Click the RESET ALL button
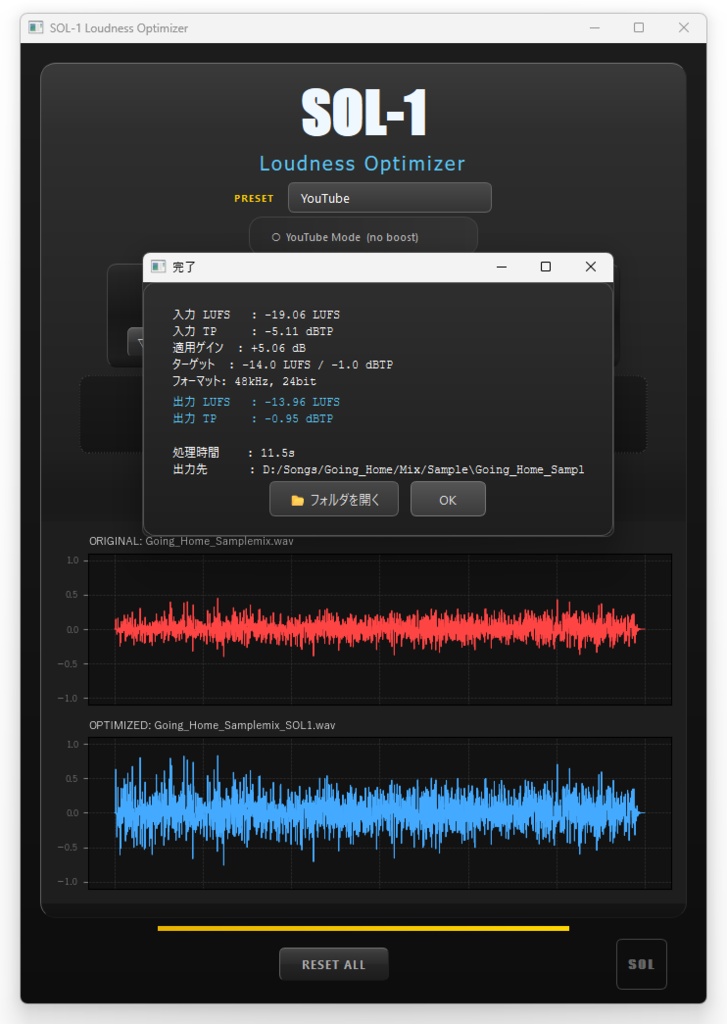 [x=334, y=965]
